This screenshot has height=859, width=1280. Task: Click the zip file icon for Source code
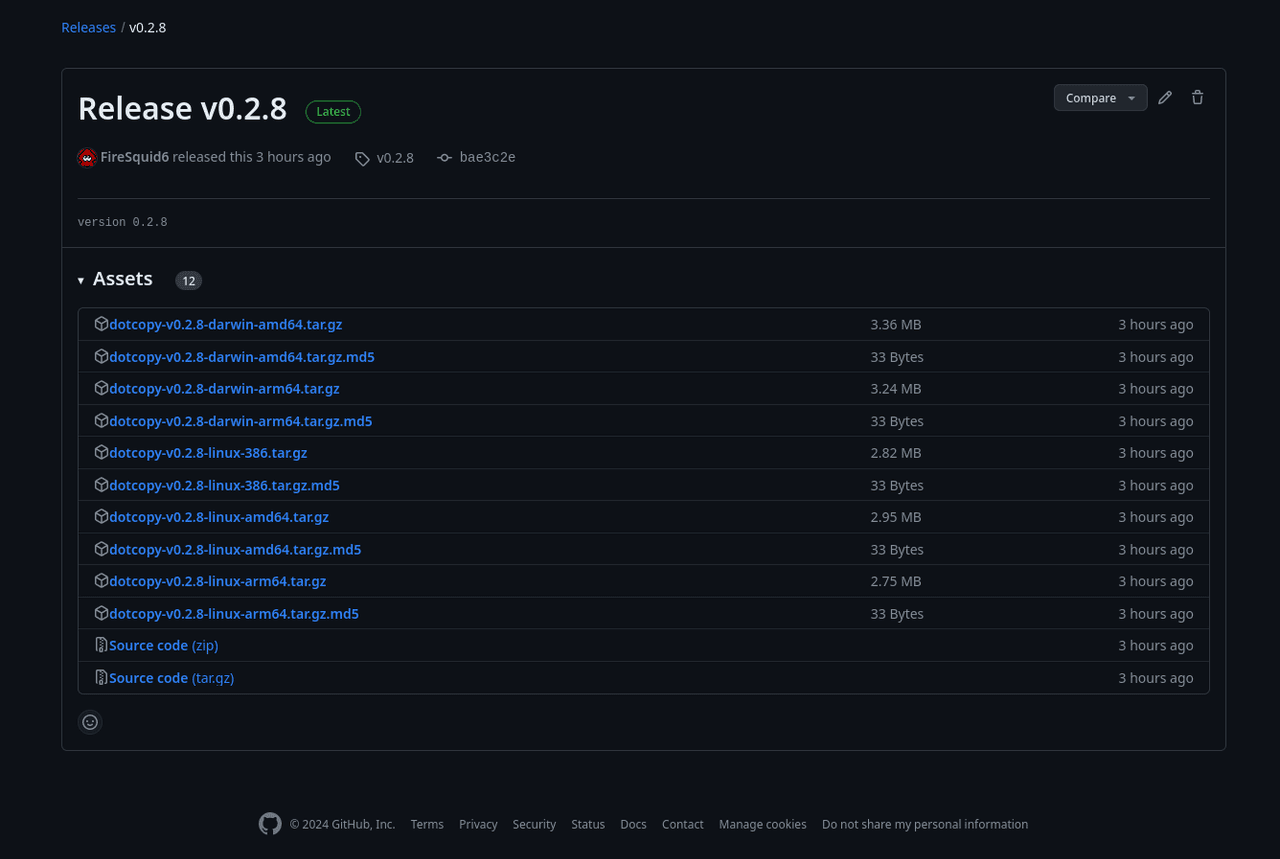(101, 645)
